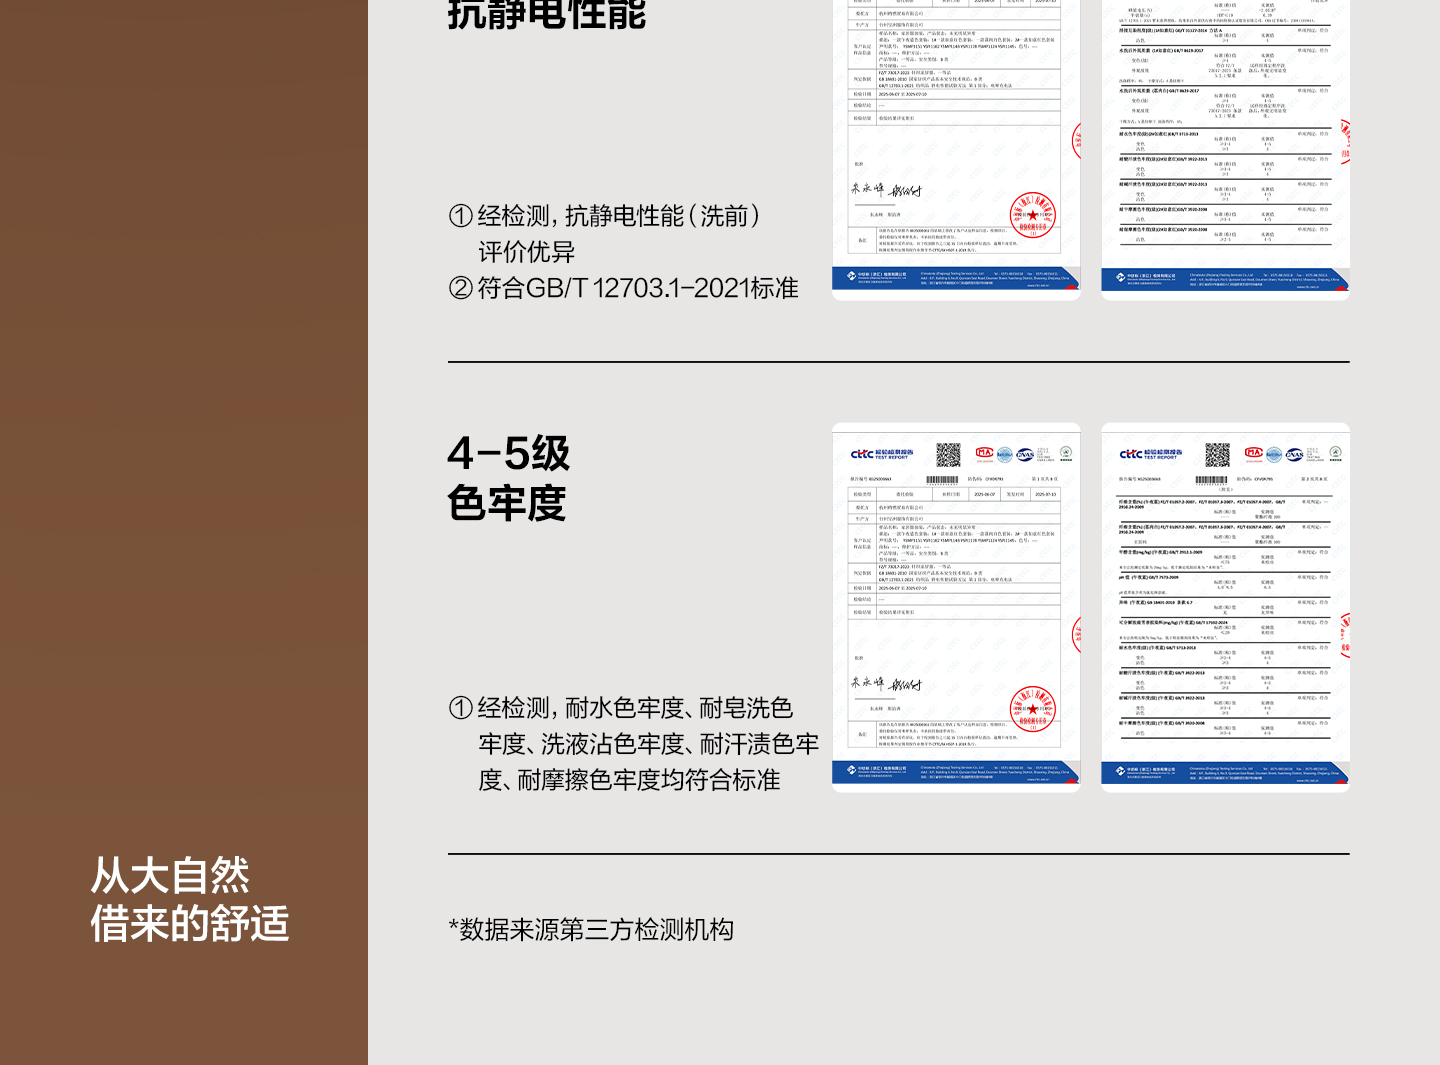This screenshot has width=1440, height=1065.
Task: Click the CTTC logo on the 色牢度 report second page
Action: click(1150, 454)
